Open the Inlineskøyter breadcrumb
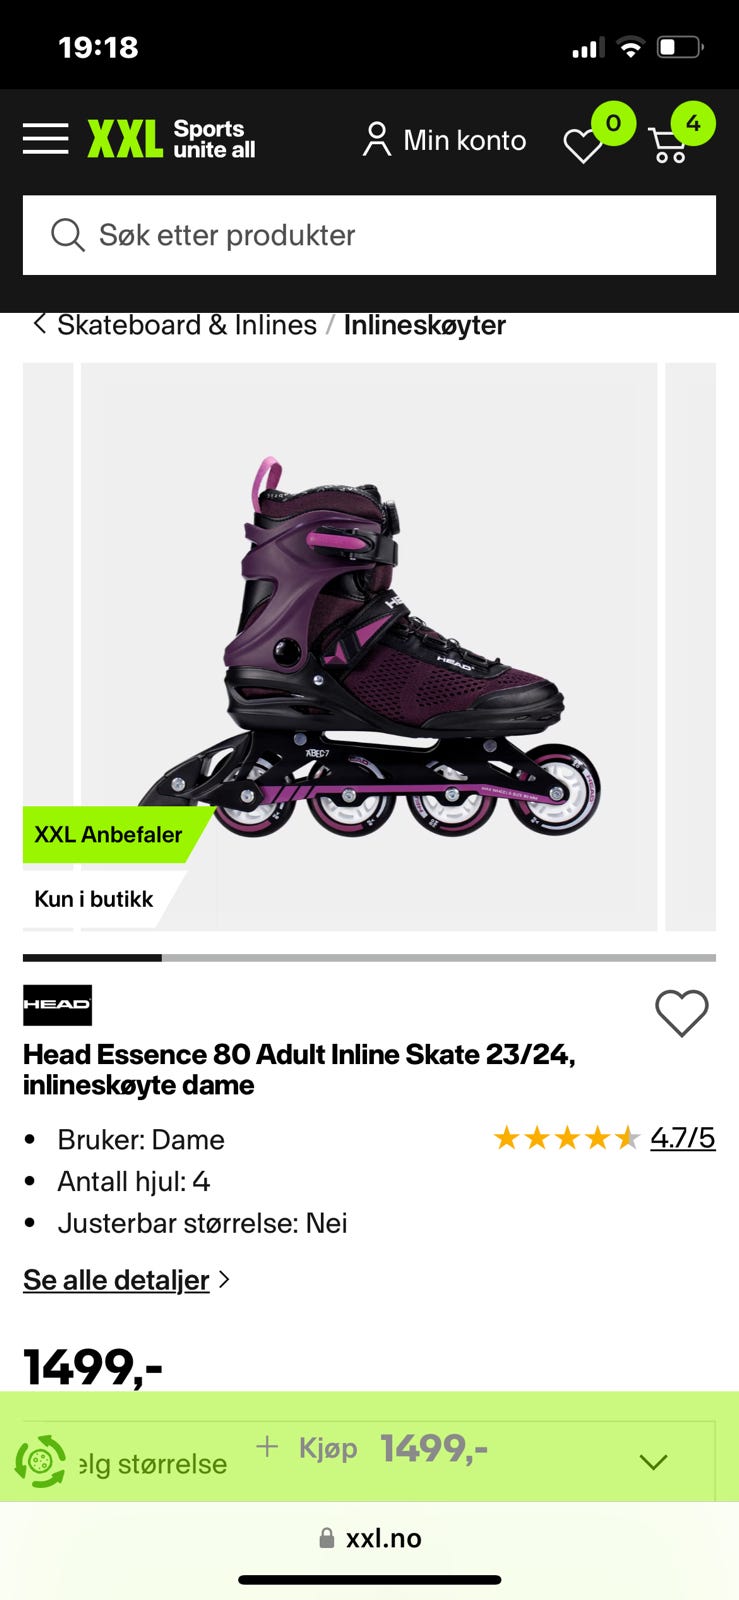Viewport: 739px width, 1600px height. pos(425,325)
